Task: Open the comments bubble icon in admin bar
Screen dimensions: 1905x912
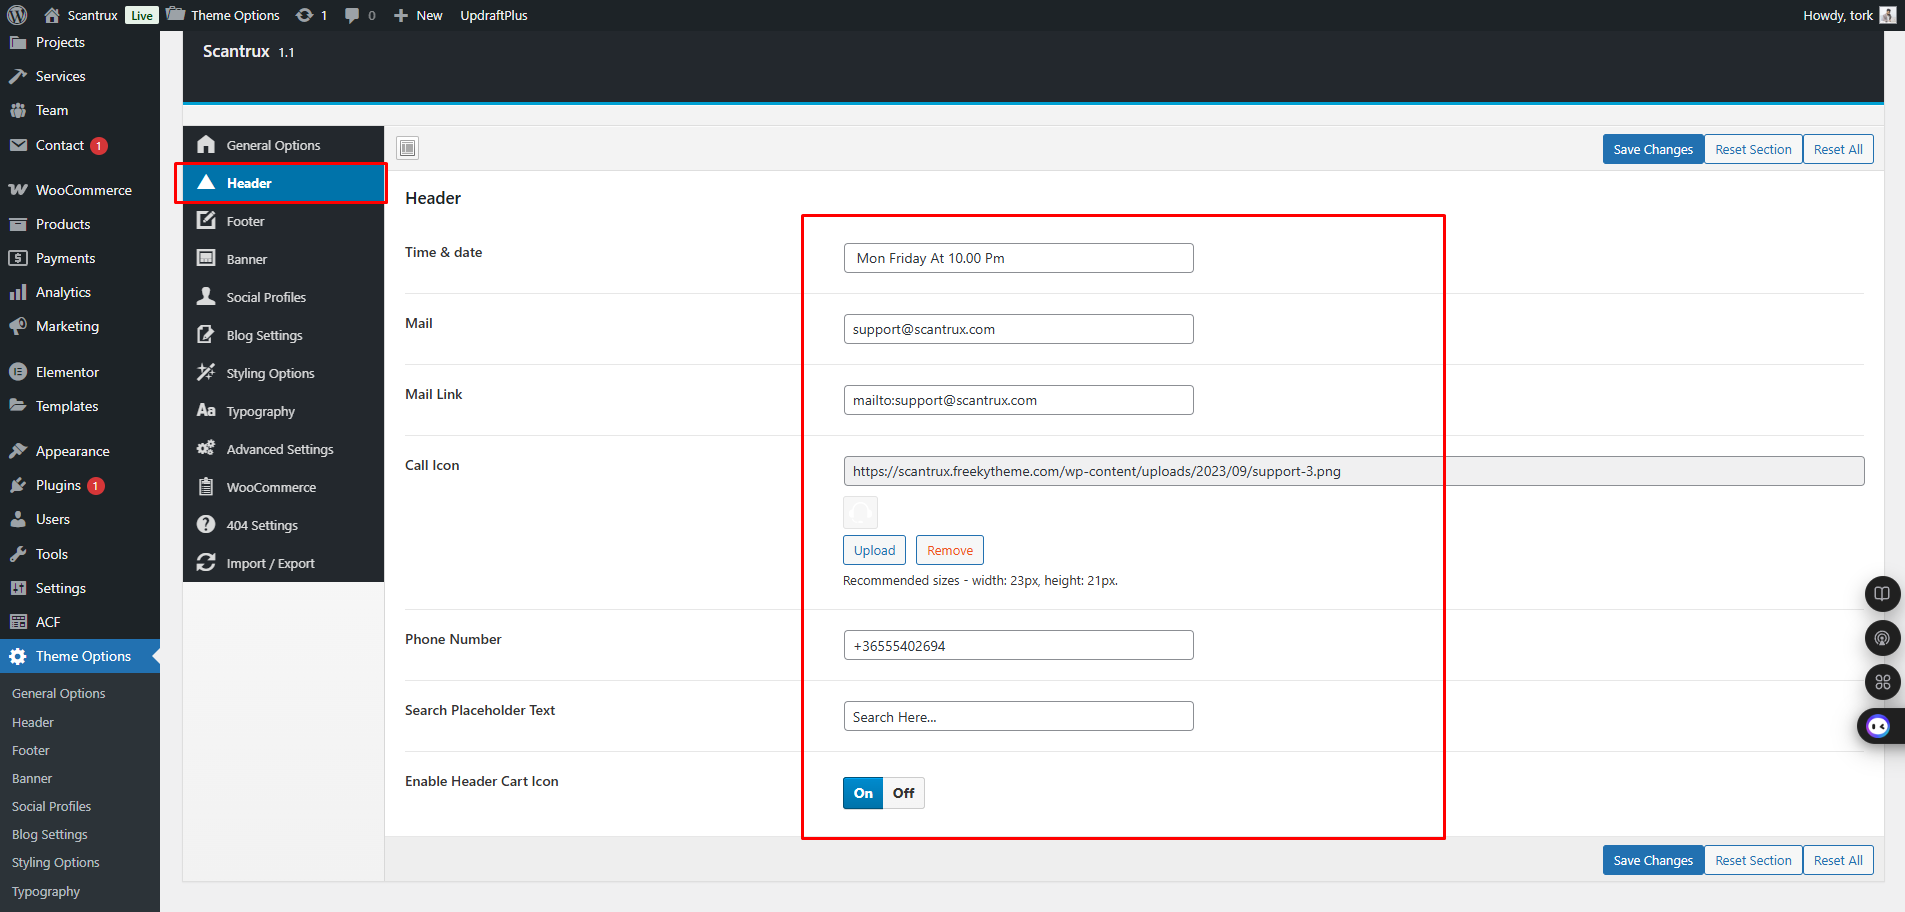Action: [352, 15]
